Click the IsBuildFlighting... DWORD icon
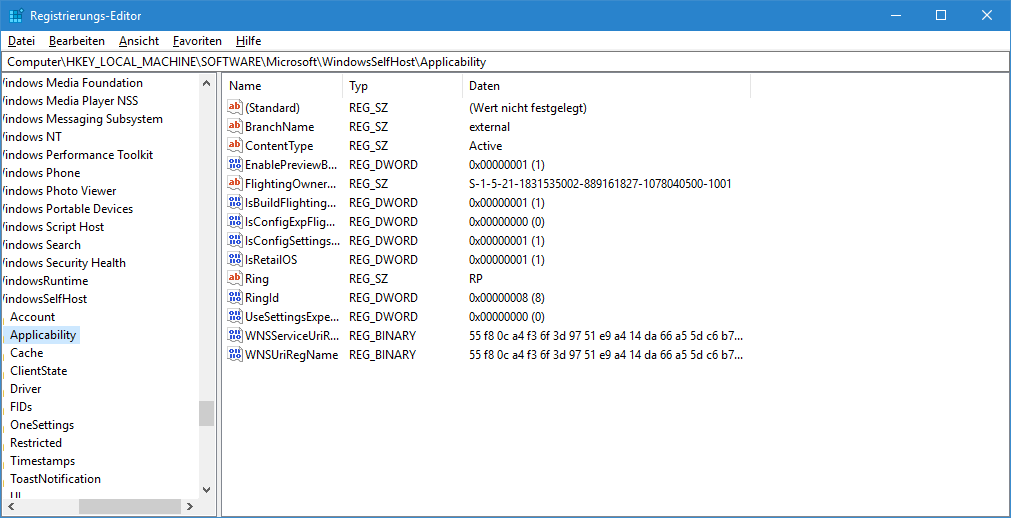Image resolution: width=1011 pixels, height=518 pixels. tap(235, 203)
